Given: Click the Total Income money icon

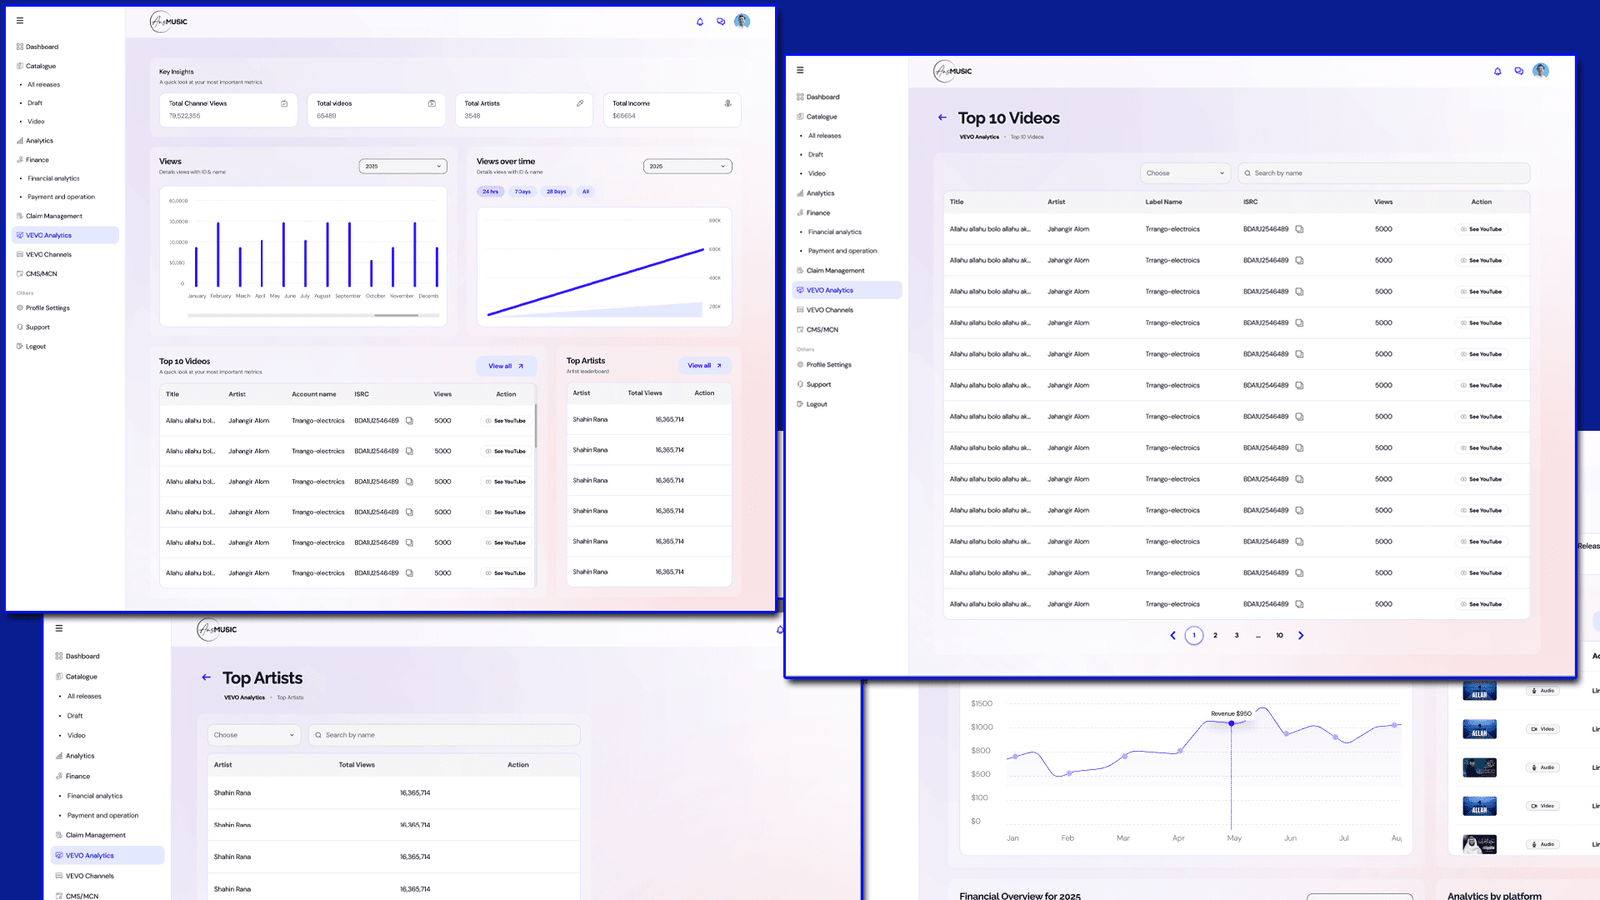Looking at the screenshot, I should click(x=729, y=102).
